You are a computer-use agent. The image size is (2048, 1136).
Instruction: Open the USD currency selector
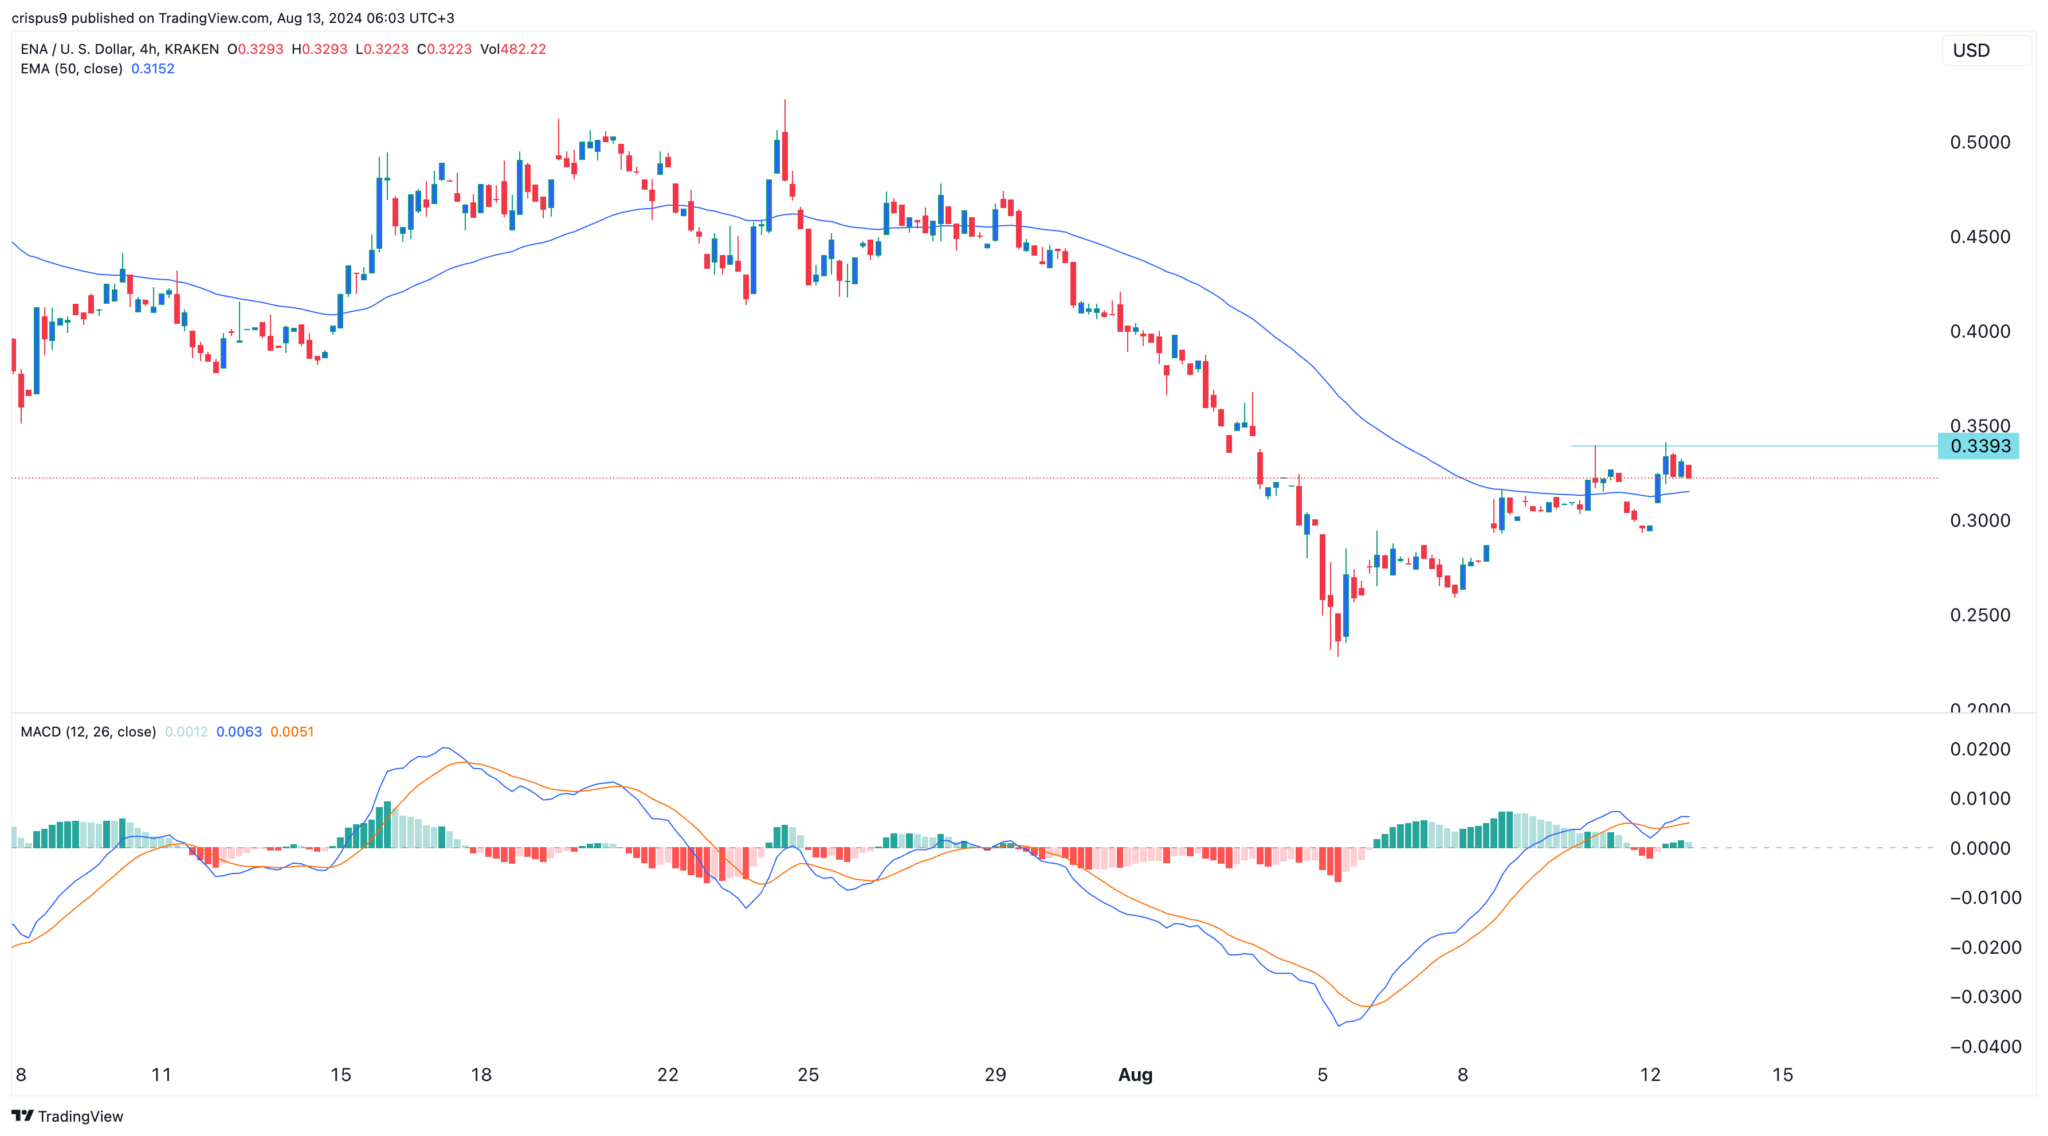1986,50
